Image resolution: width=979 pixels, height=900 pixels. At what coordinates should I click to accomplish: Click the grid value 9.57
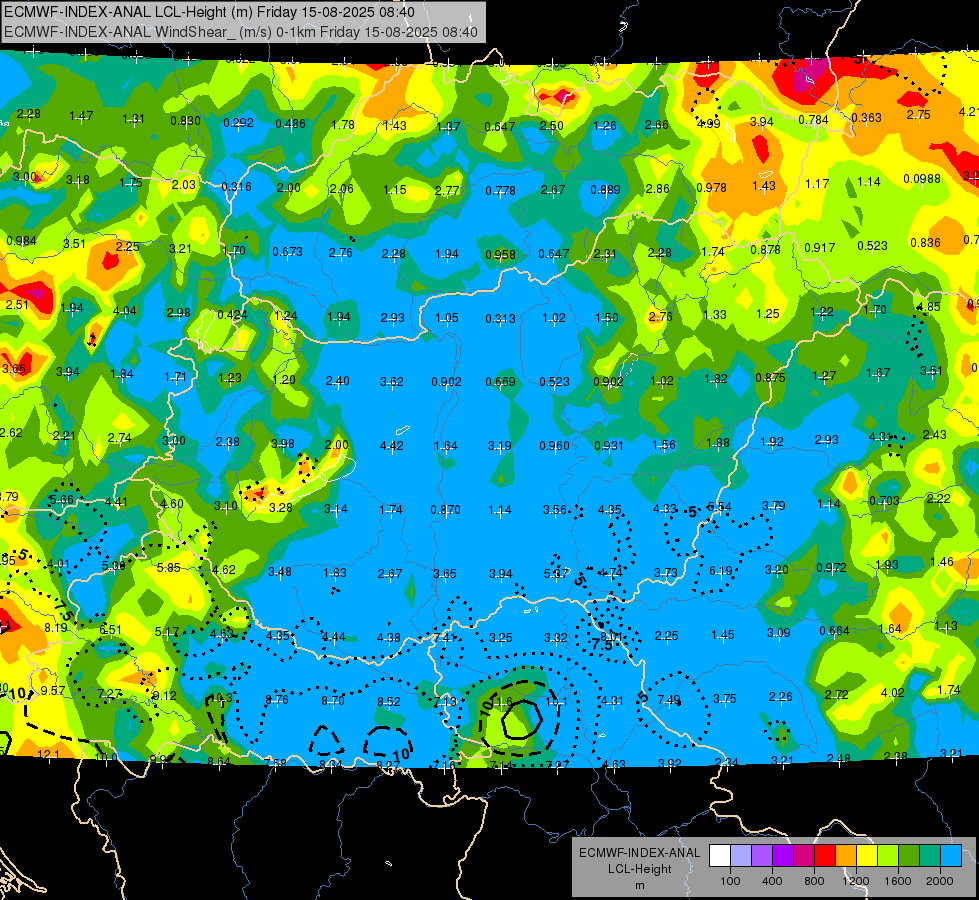(x=52, y=690)
